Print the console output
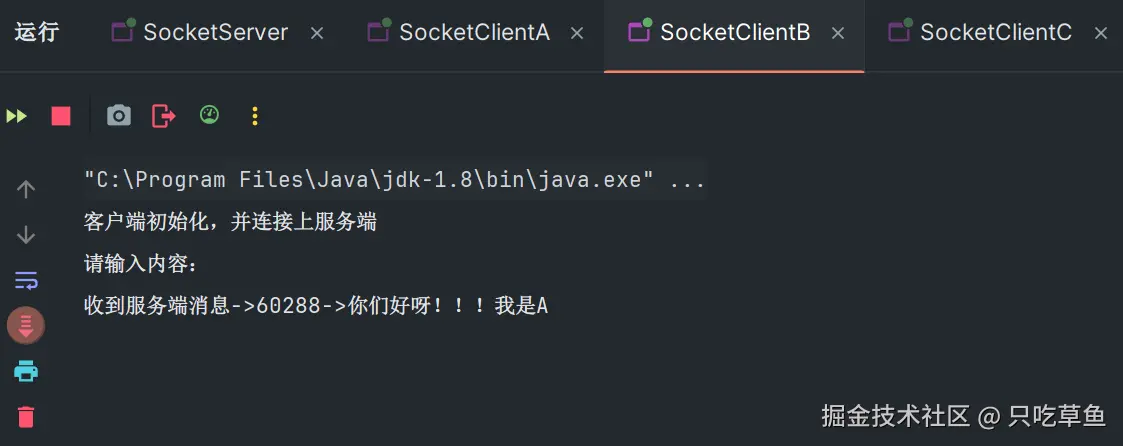Screen dimensions: 1123x446 pos(26,371)
